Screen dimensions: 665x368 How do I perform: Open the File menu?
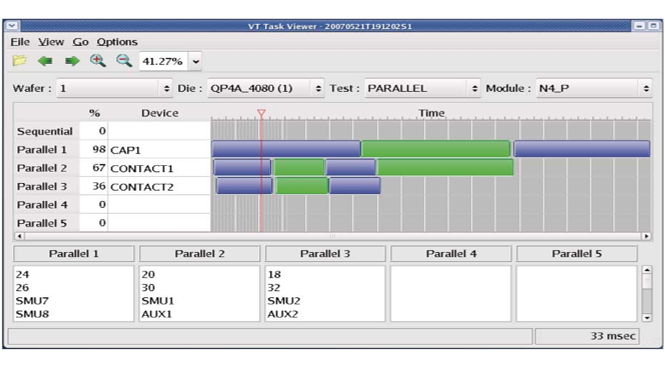point(20,42)
